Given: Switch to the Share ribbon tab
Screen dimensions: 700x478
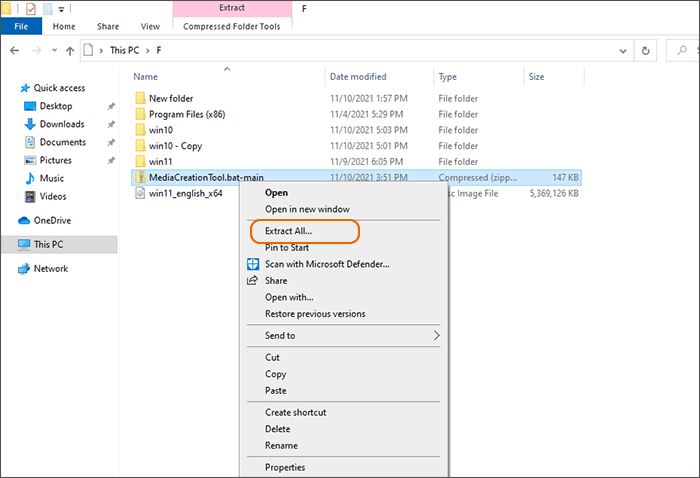Looking at the screenshot, I should click(108, 26).
